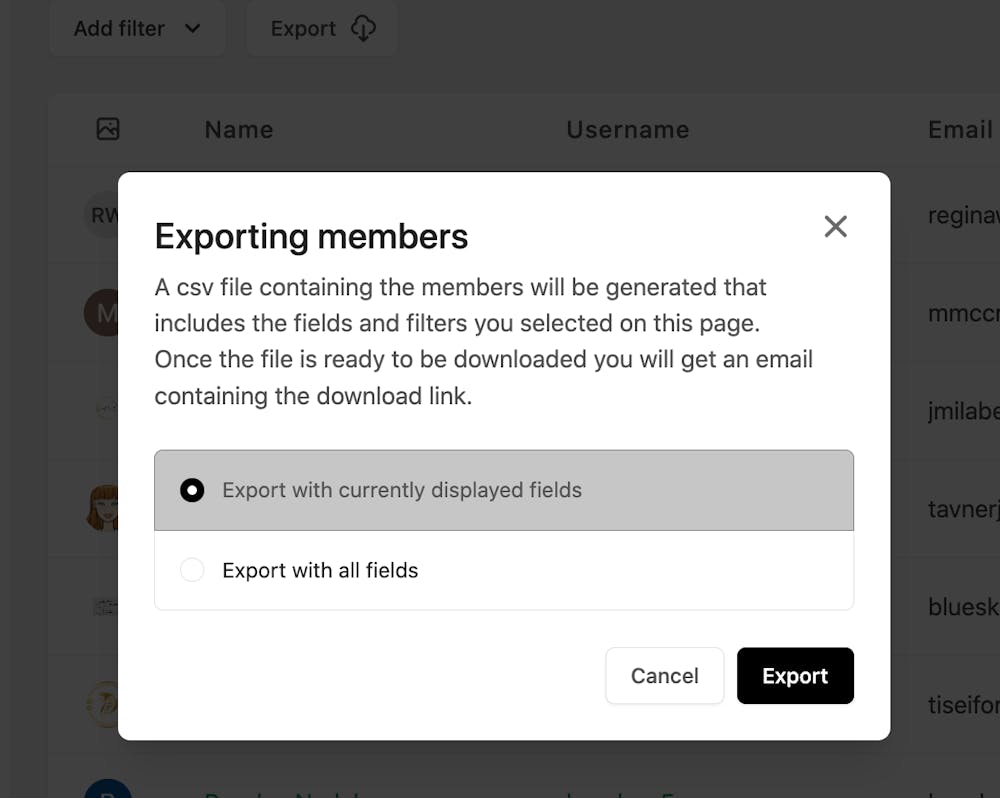Click the Email column header
This screenshot has width=1000, height=798.
pyautogui.click(x=960, y=130)
